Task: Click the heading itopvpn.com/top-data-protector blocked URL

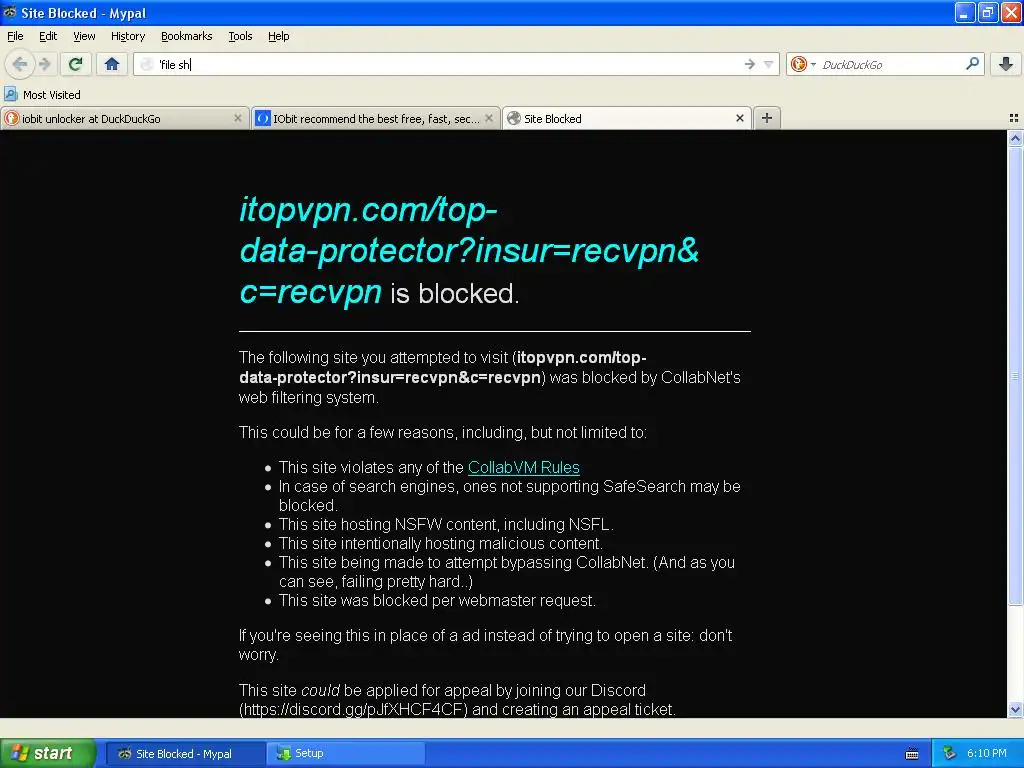Action: point(469,251)
